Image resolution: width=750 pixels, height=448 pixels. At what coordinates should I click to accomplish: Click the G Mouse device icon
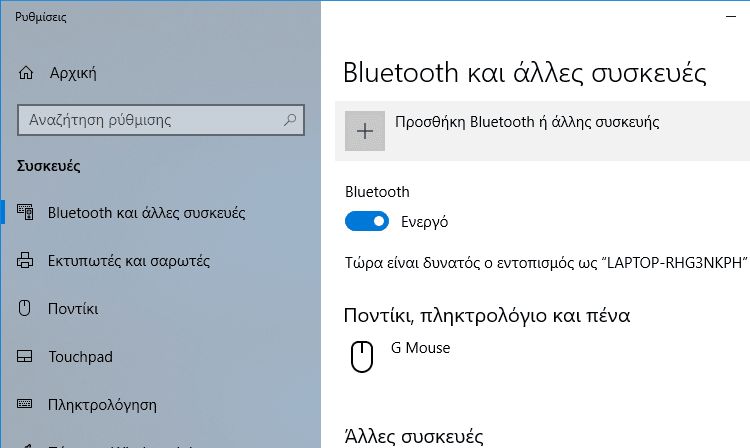click(362, 357)
